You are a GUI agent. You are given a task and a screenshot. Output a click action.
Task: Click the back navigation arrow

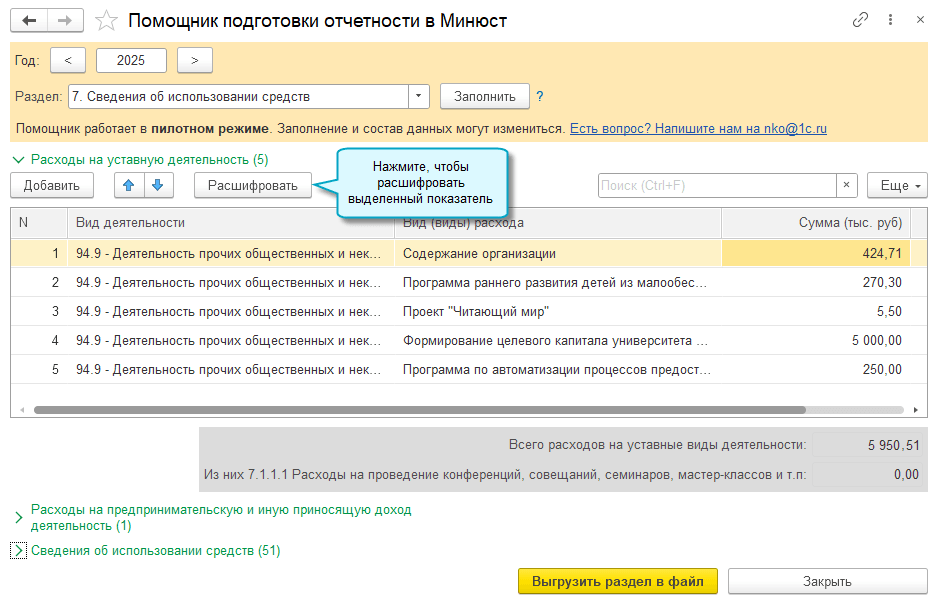tap(29, 20)
